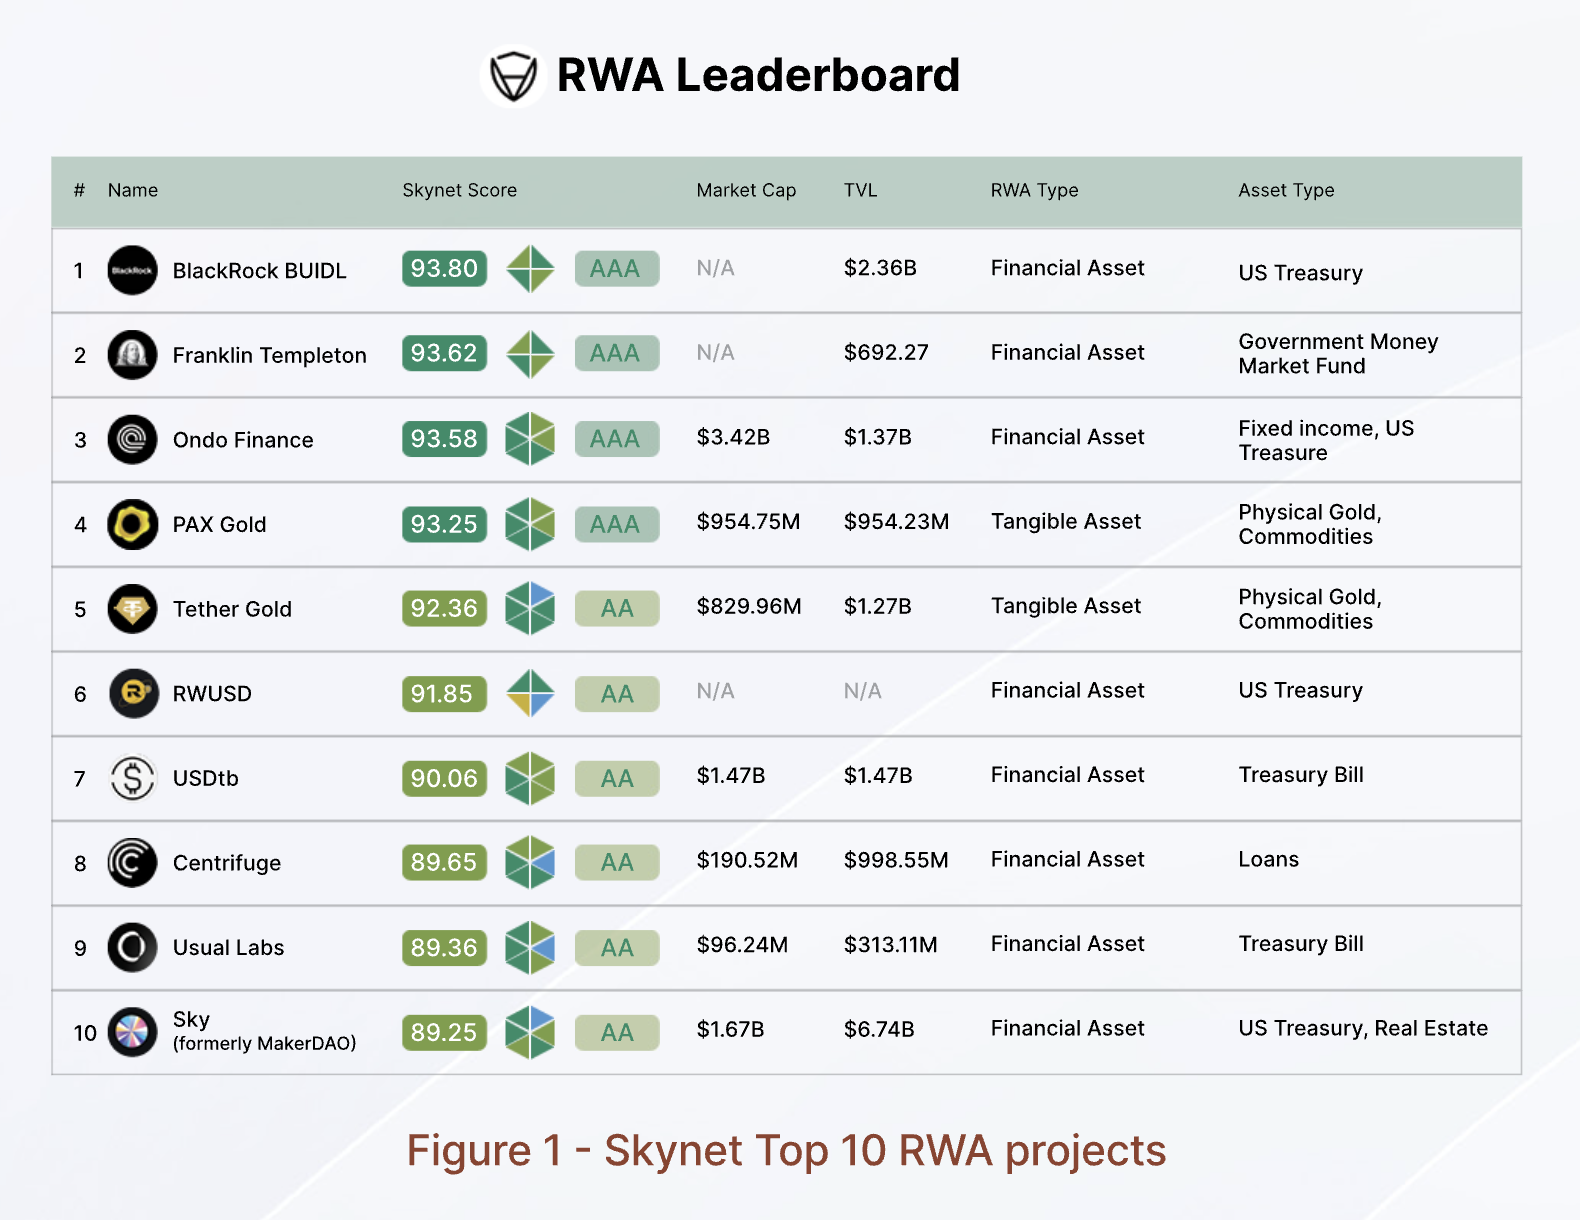Click the $6.74B TVL value

(x=879, y=1029)
